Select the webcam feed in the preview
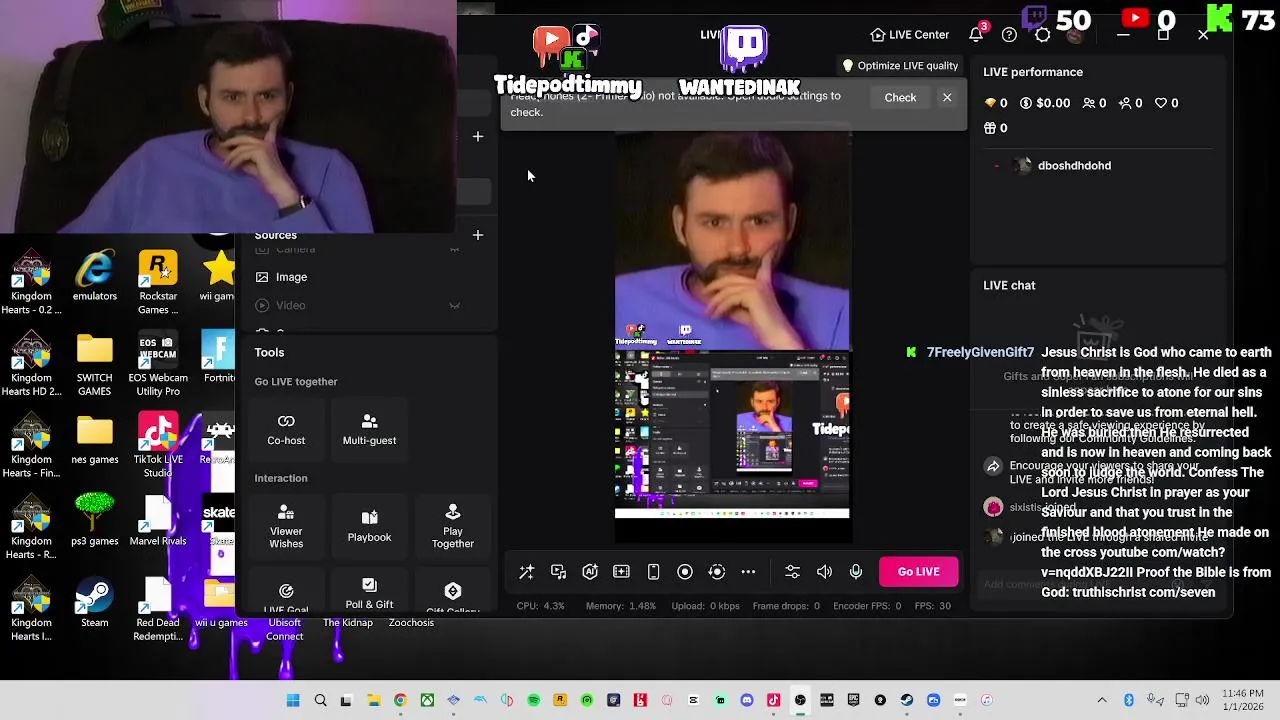 click(x=732, y=240)
